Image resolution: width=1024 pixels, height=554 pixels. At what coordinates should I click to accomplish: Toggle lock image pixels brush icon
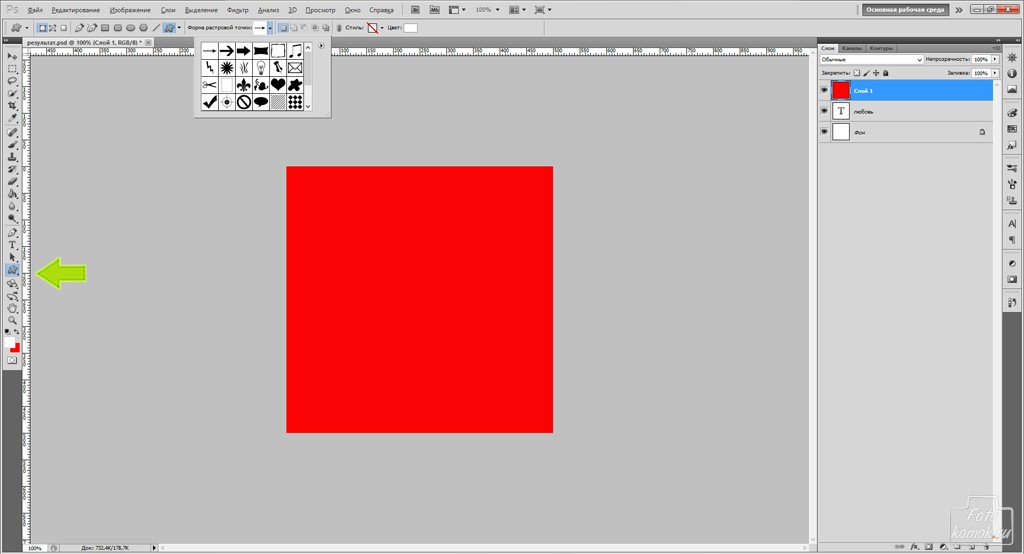pos(867,73)
